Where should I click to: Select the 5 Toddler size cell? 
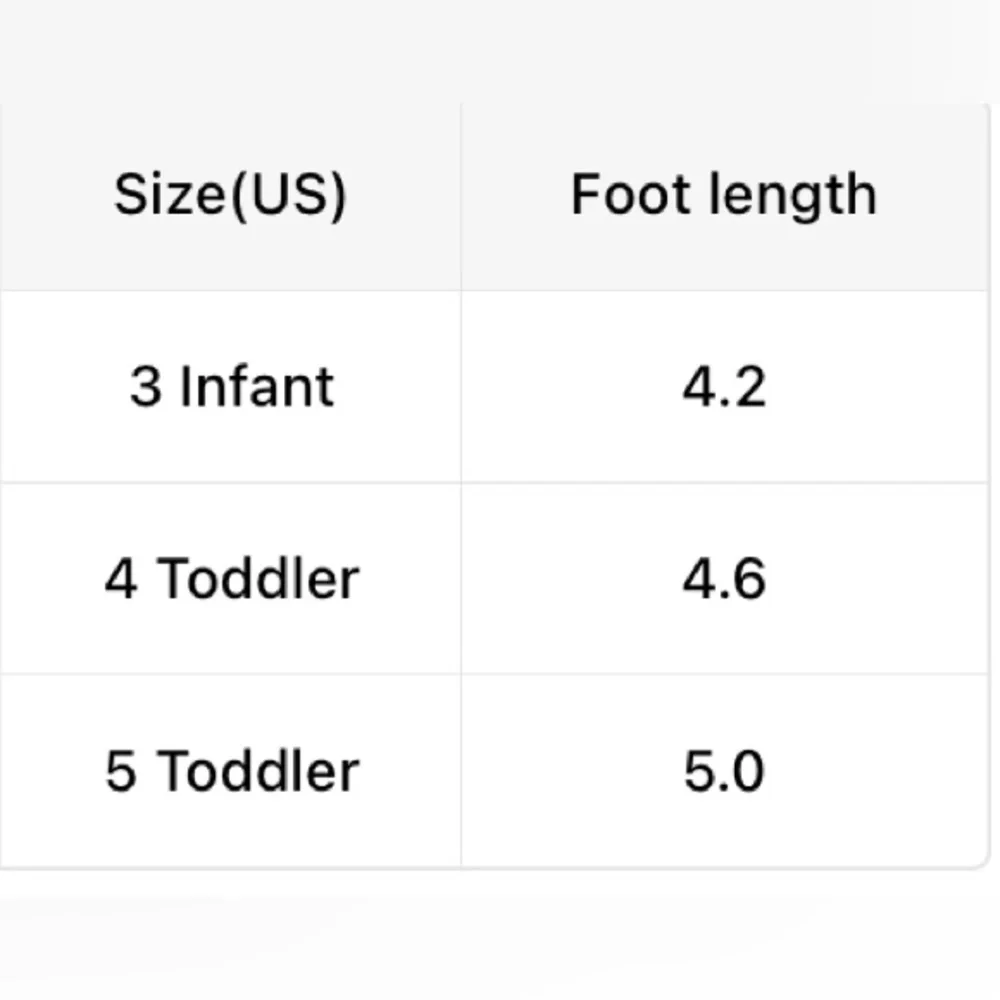(x=230, y=771)
